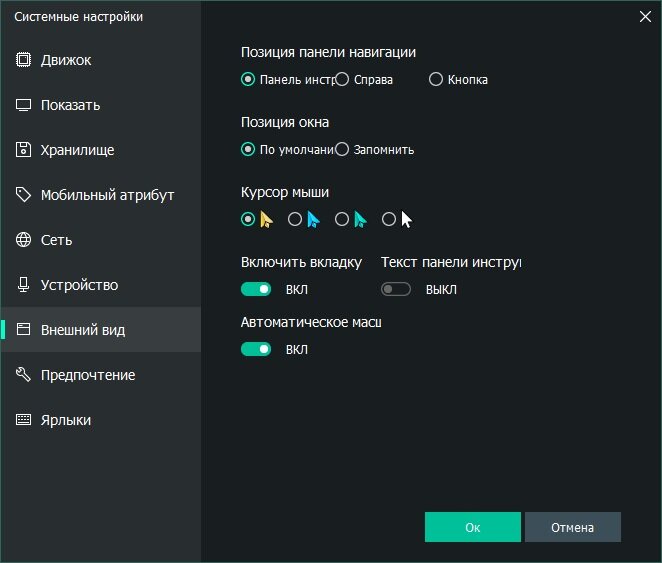Click the Внешний вид window icon
662x563 pixels.
(x=23, y=329)
